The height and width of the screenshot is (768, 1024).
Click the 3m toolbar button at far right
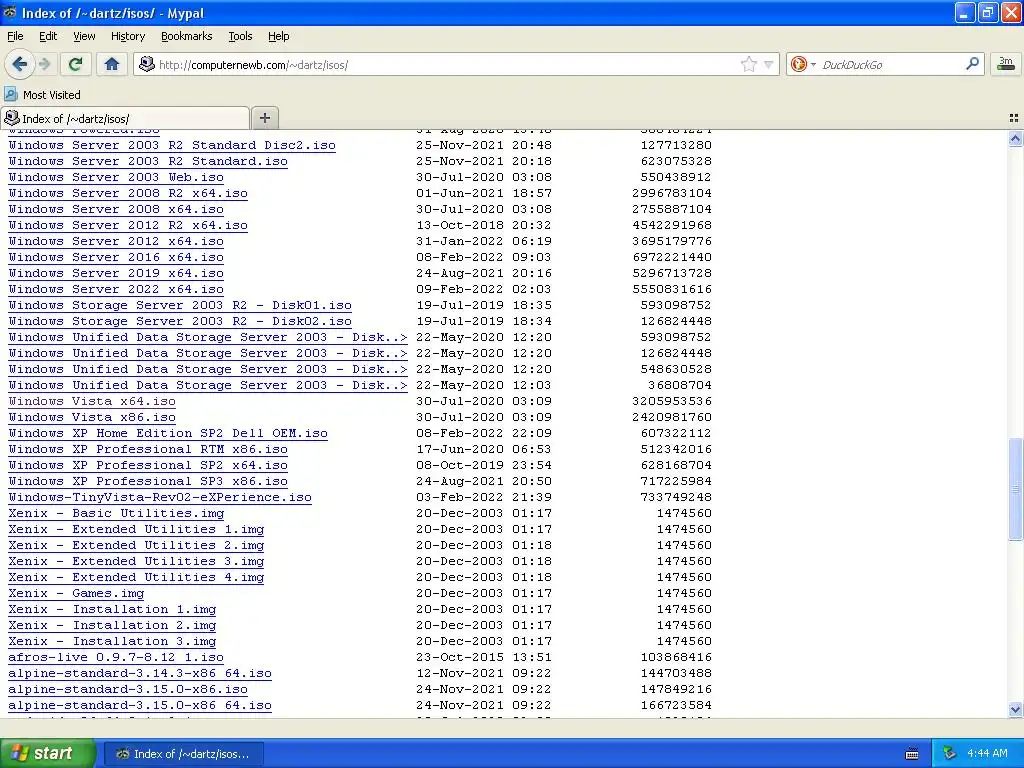point(1006,64)
